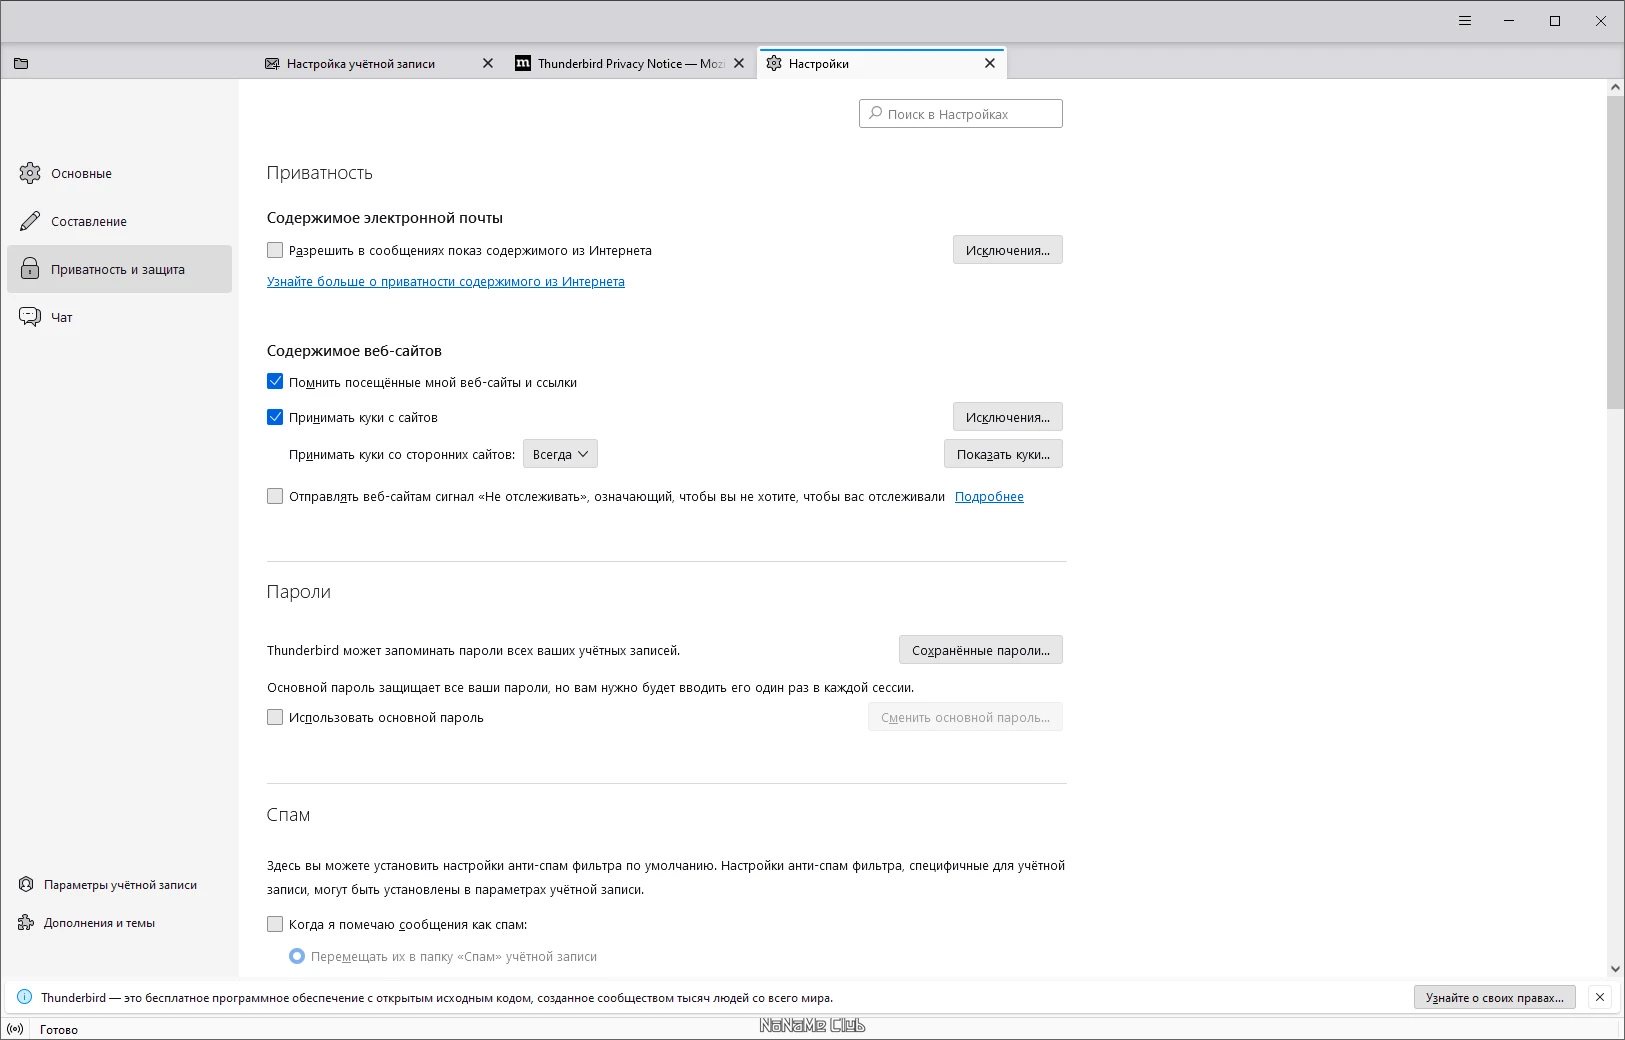Uncheck Принимать куки с сайтов

(275, 417)
